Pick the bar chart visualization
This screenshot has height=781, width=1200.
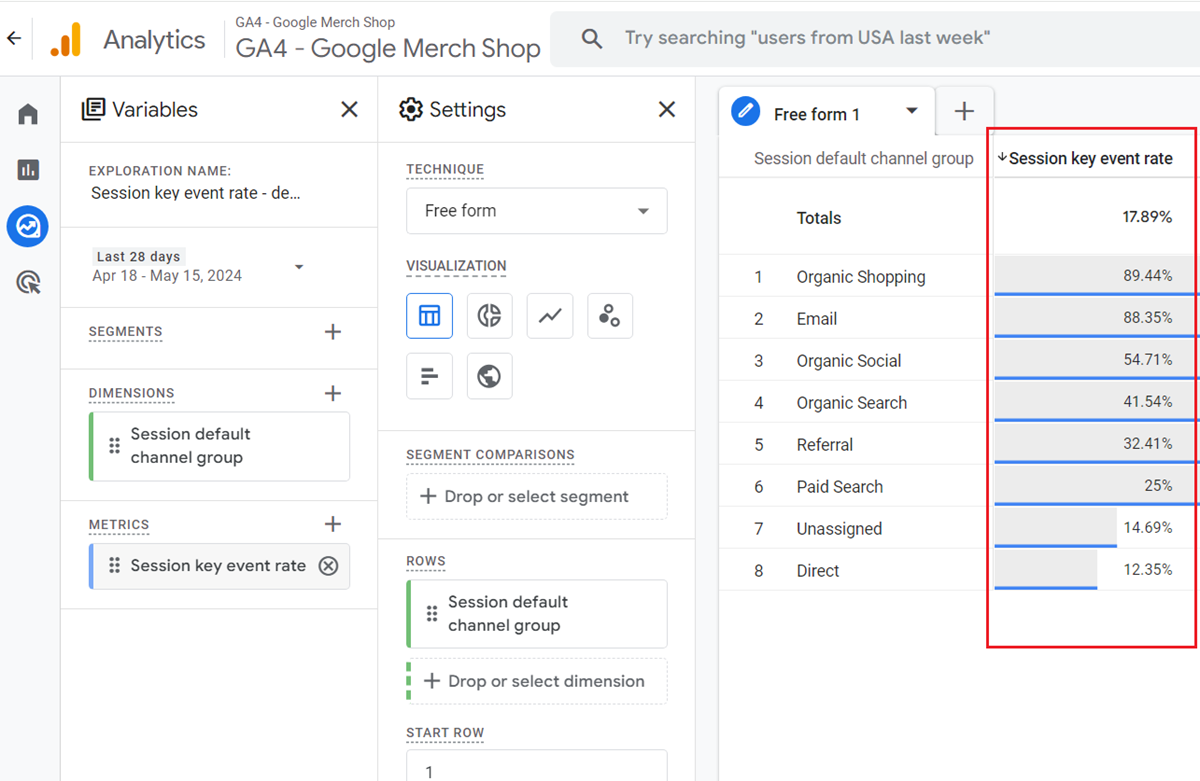429,375
